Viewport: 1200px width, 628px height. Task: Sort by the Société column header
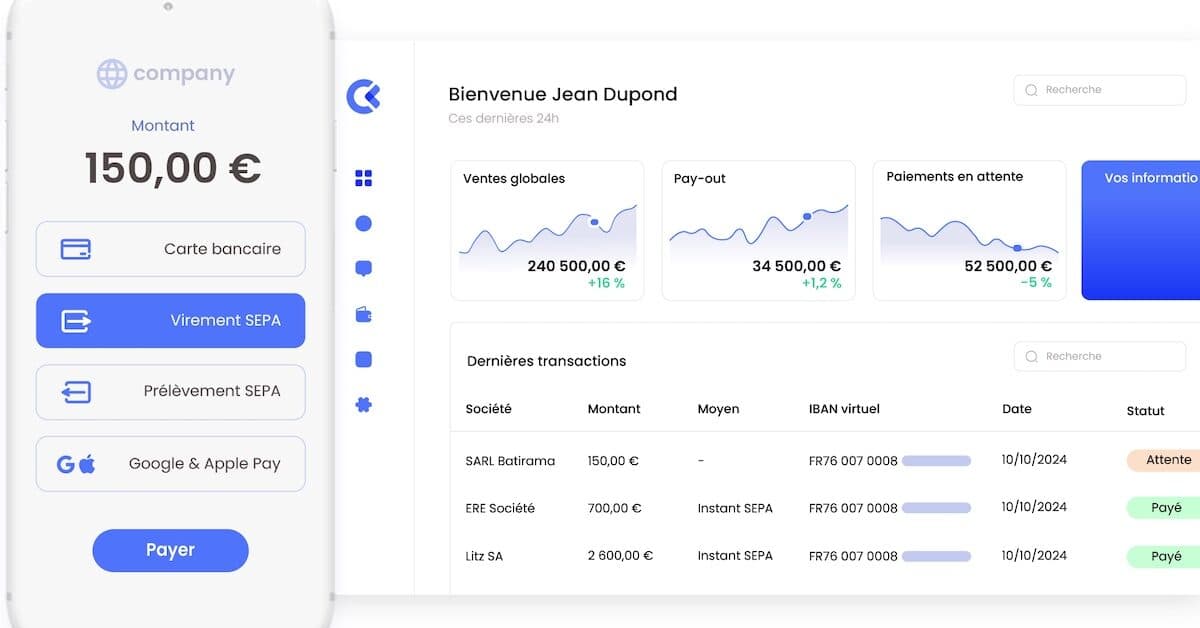click(488, 409)
